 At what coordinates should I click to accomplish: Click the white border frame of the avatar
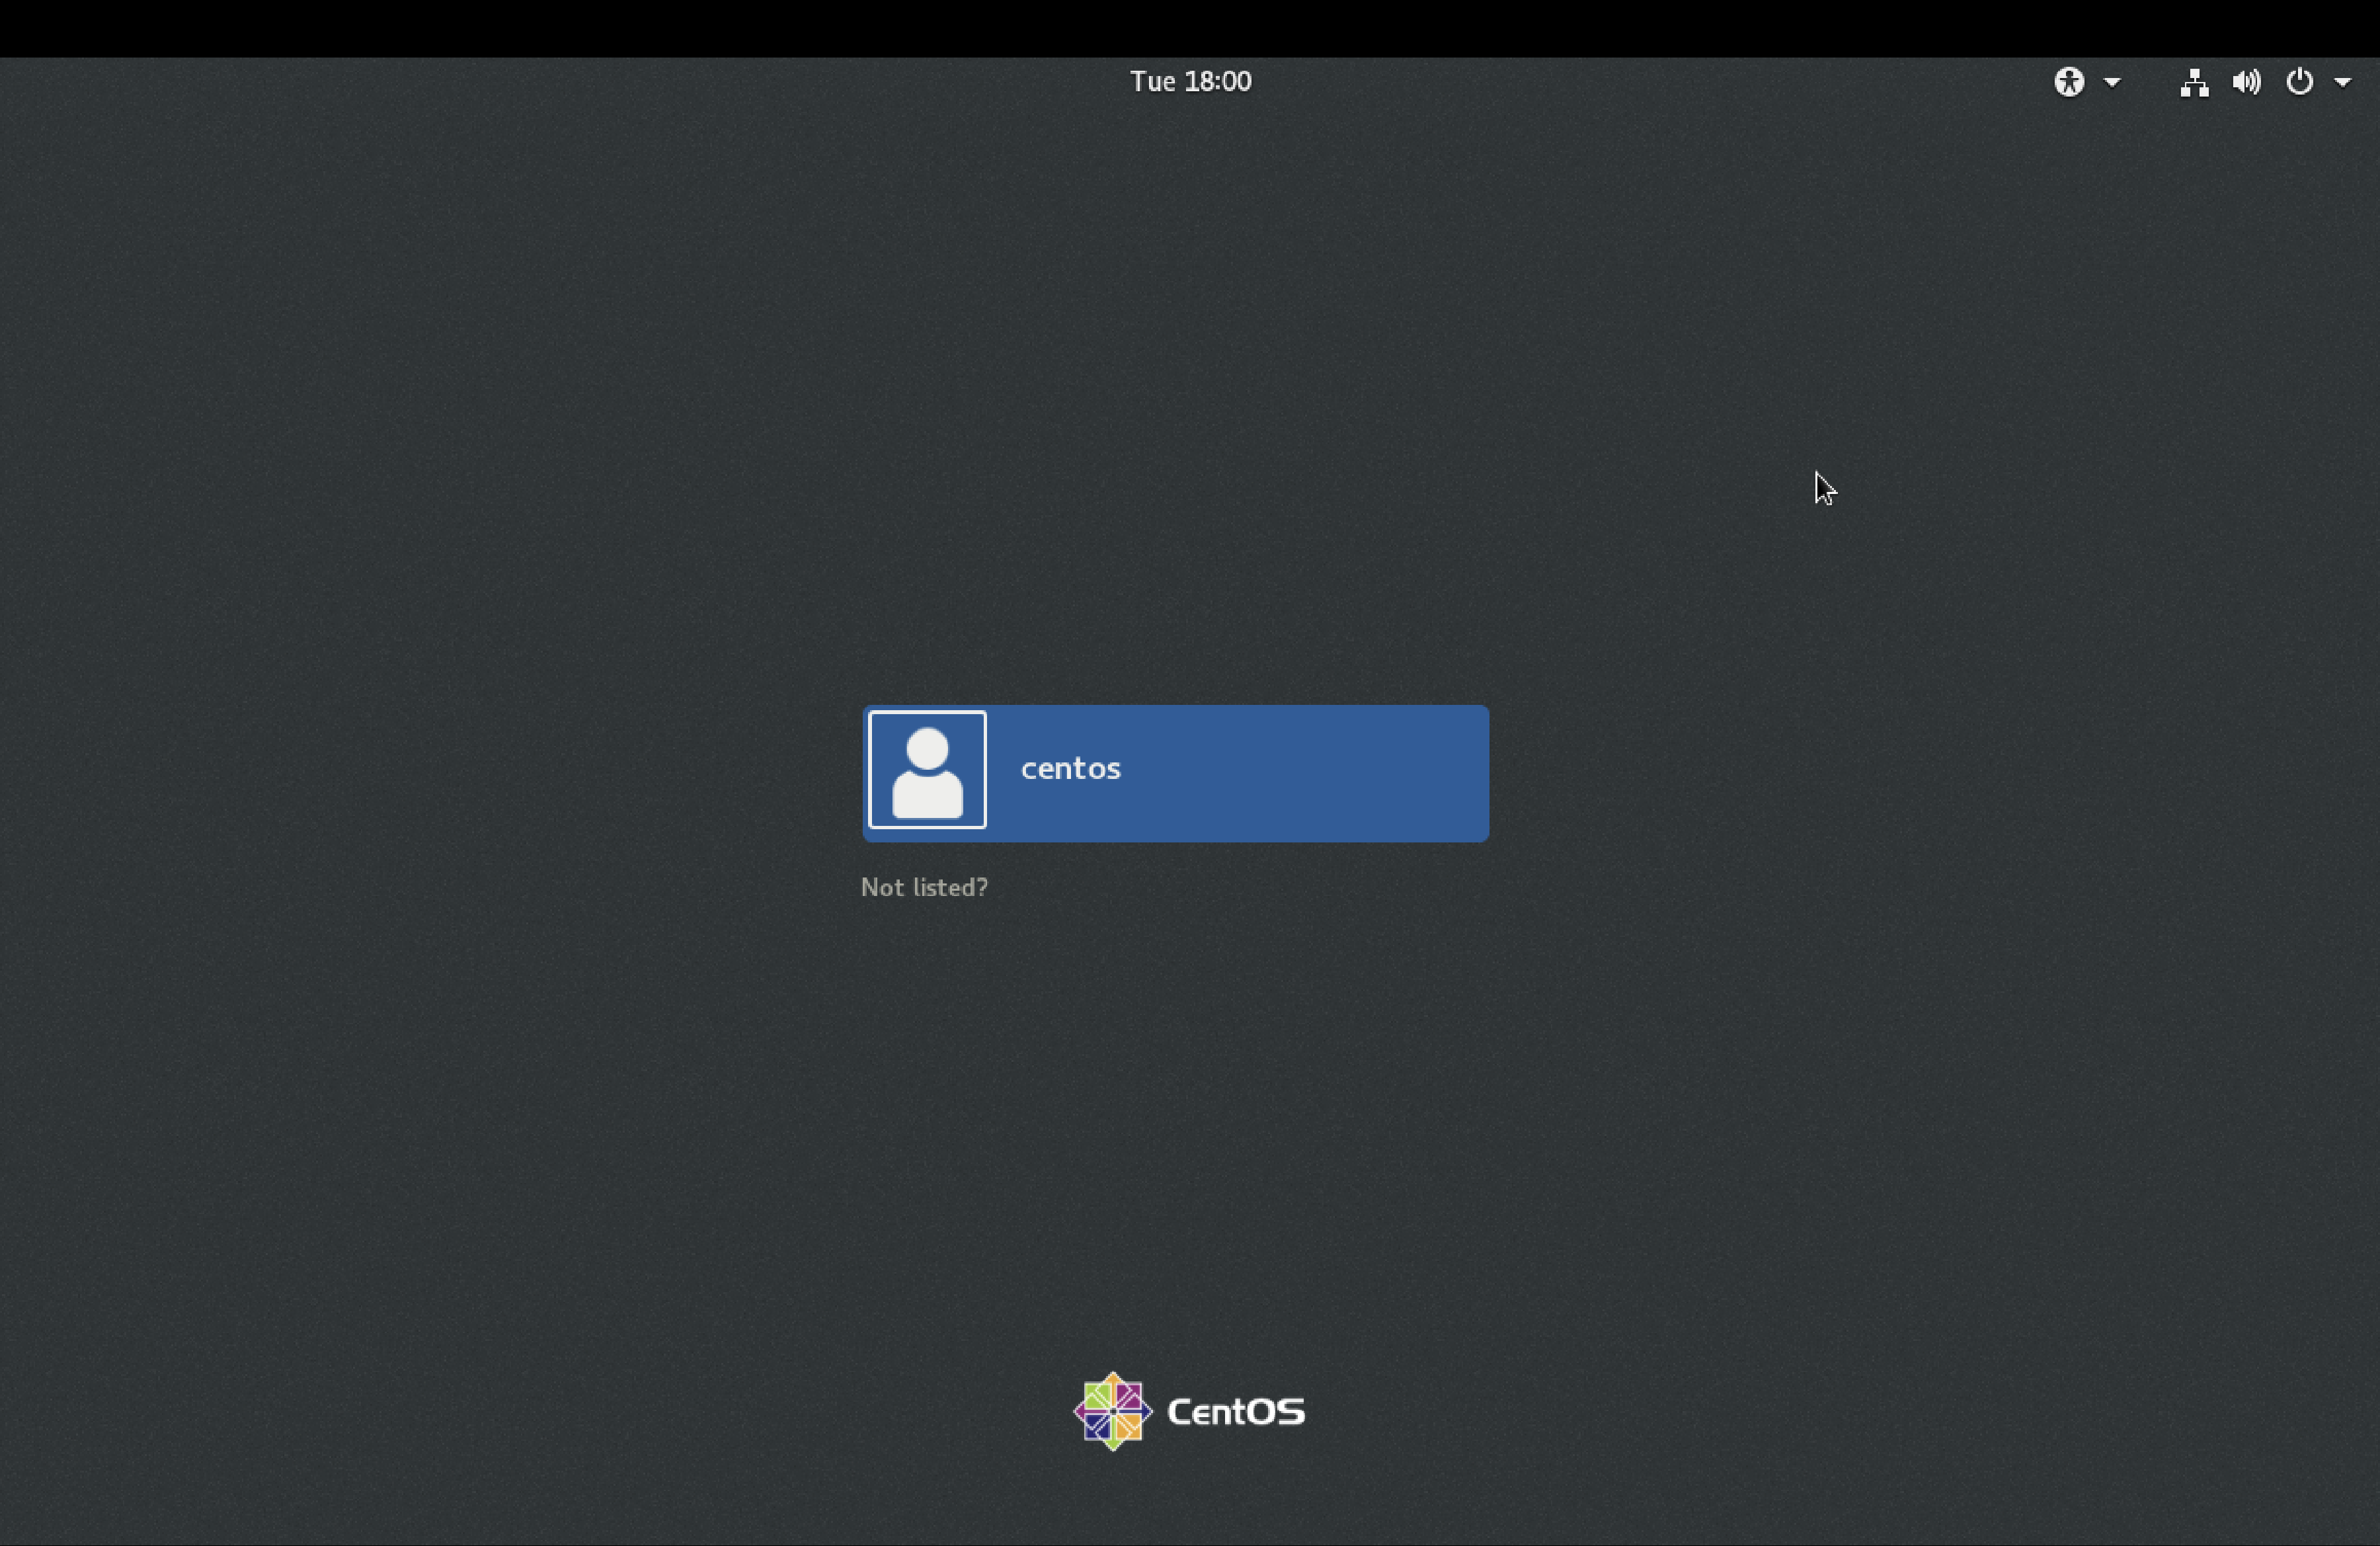[x=871, y=770]
